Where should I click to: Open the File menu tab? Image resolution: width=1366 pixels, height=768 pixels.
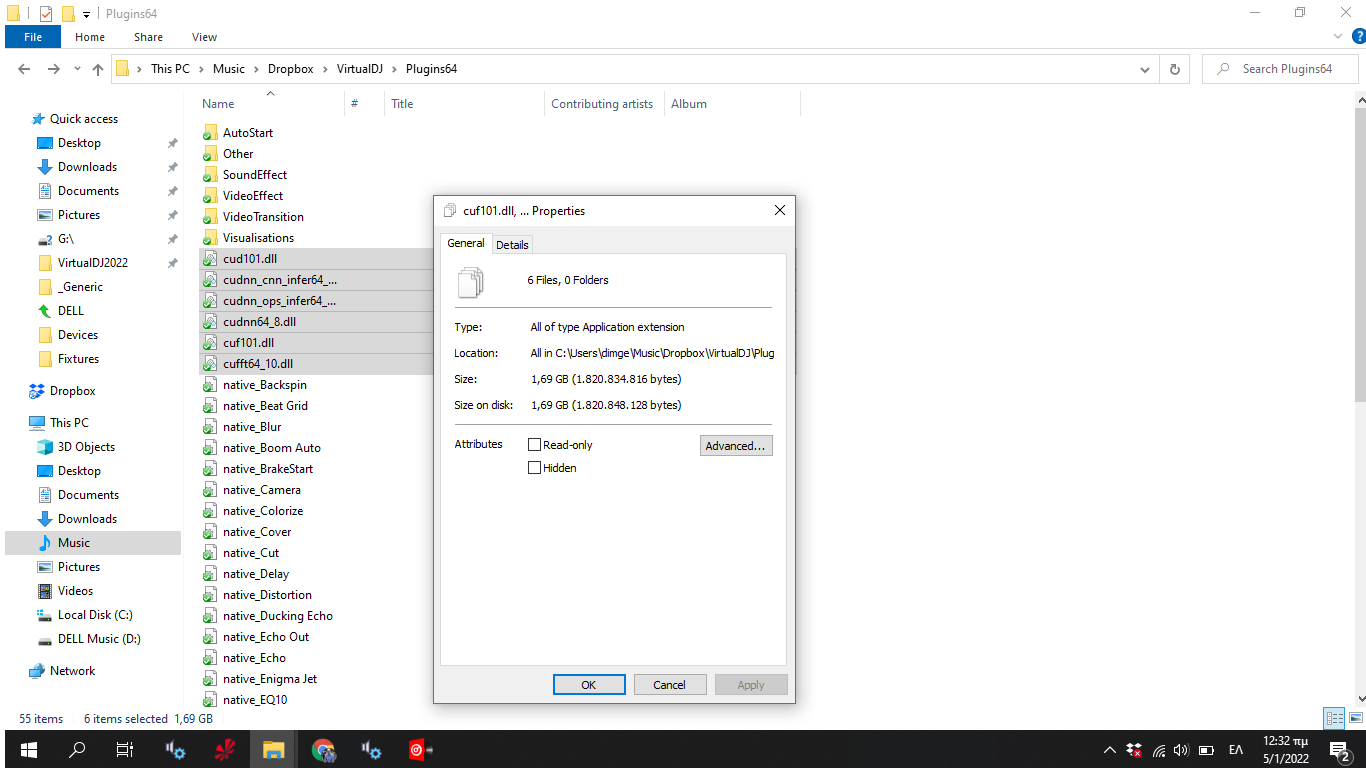[33, 37]
